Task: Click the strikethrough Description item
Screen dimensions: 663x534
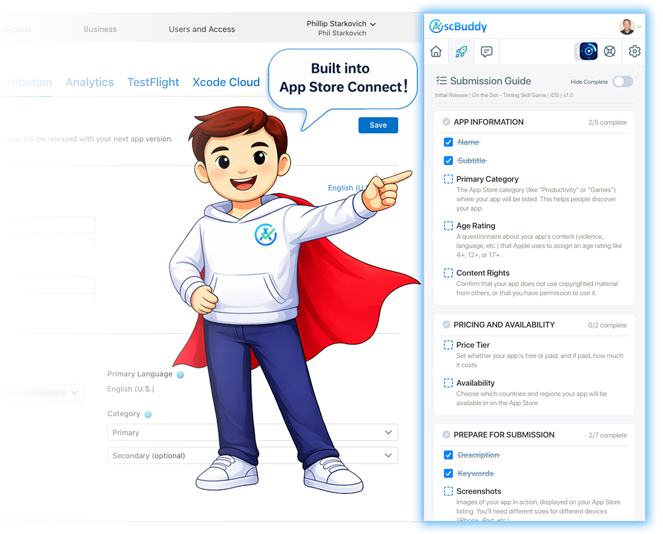Action: point(478,455)
